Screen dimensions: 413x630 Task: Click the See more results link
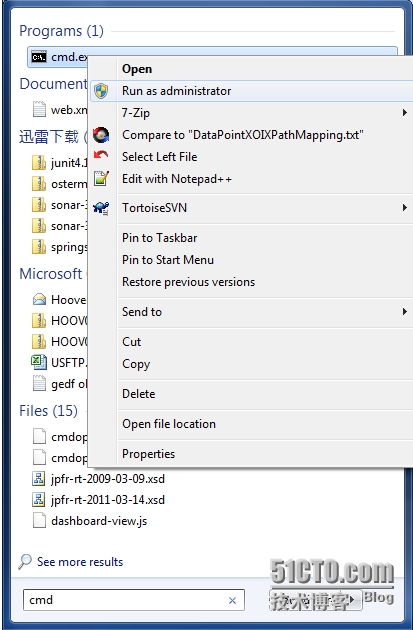tap(80, 562)
